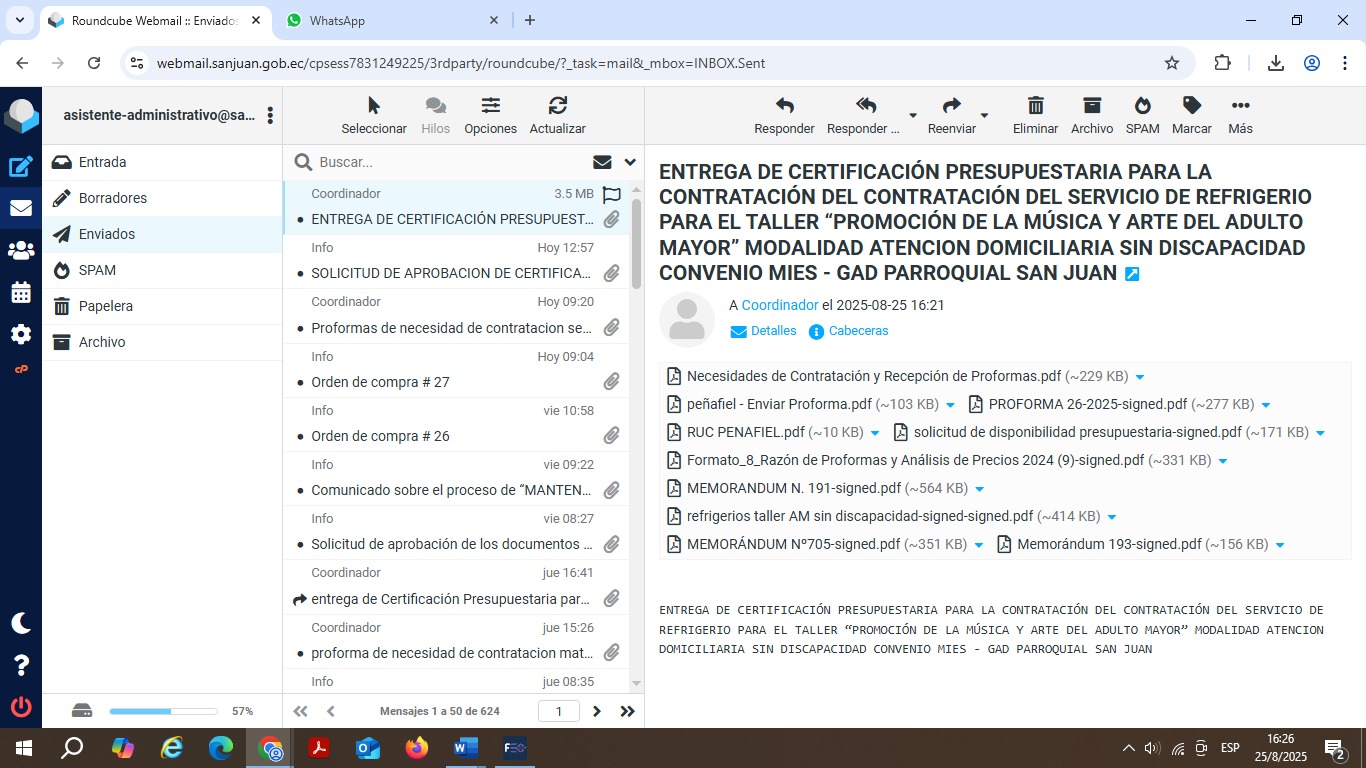Open the Borradores folder

point(113,198)
